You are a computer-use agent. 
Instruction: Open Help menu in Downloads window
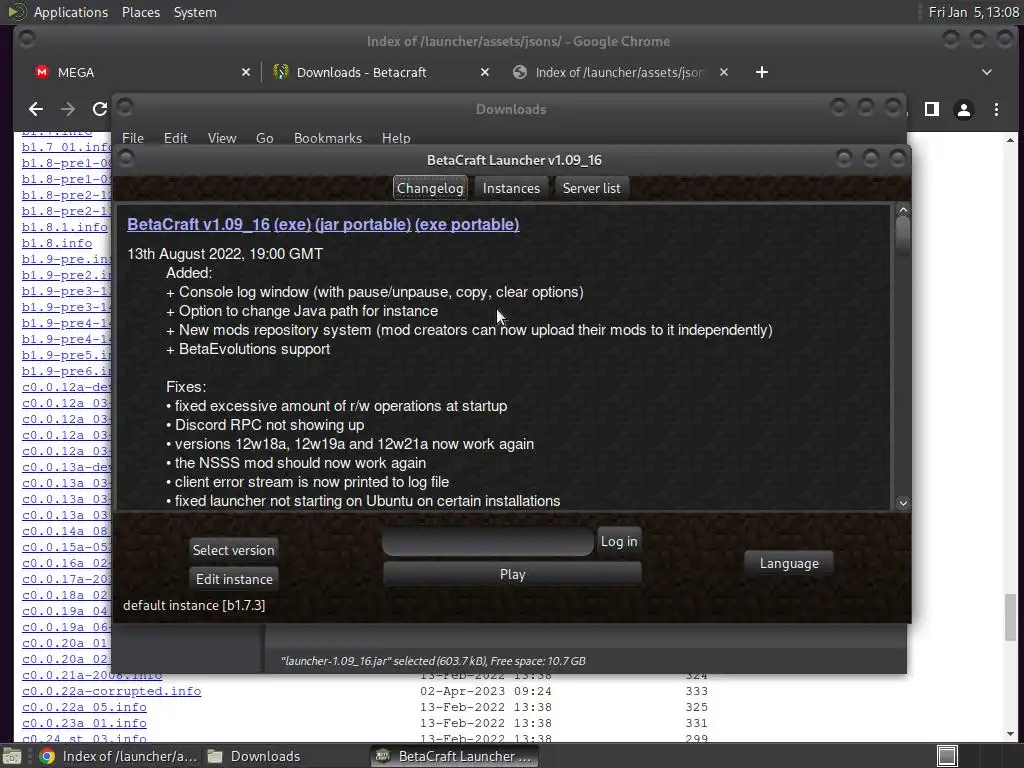[396, 138]
